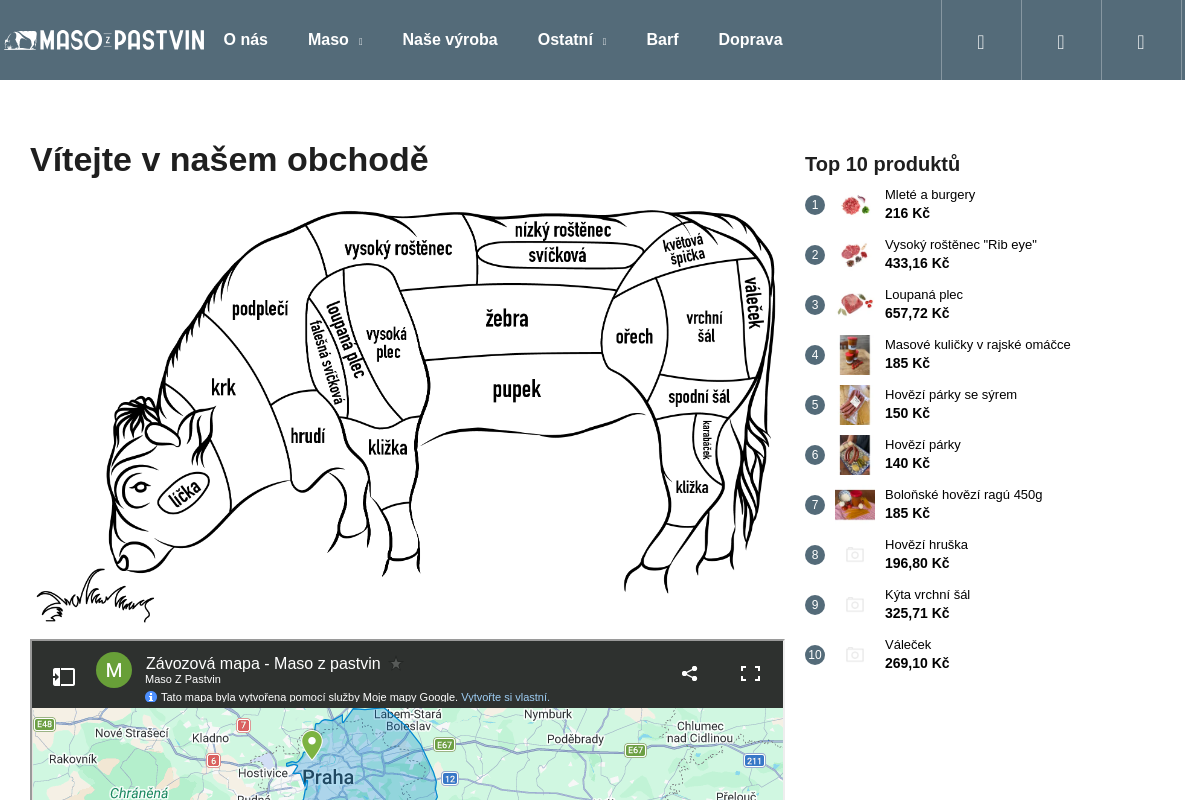Star the Závozová mapa map
This screenshot has height=800, width=1200.
(396, 664)
